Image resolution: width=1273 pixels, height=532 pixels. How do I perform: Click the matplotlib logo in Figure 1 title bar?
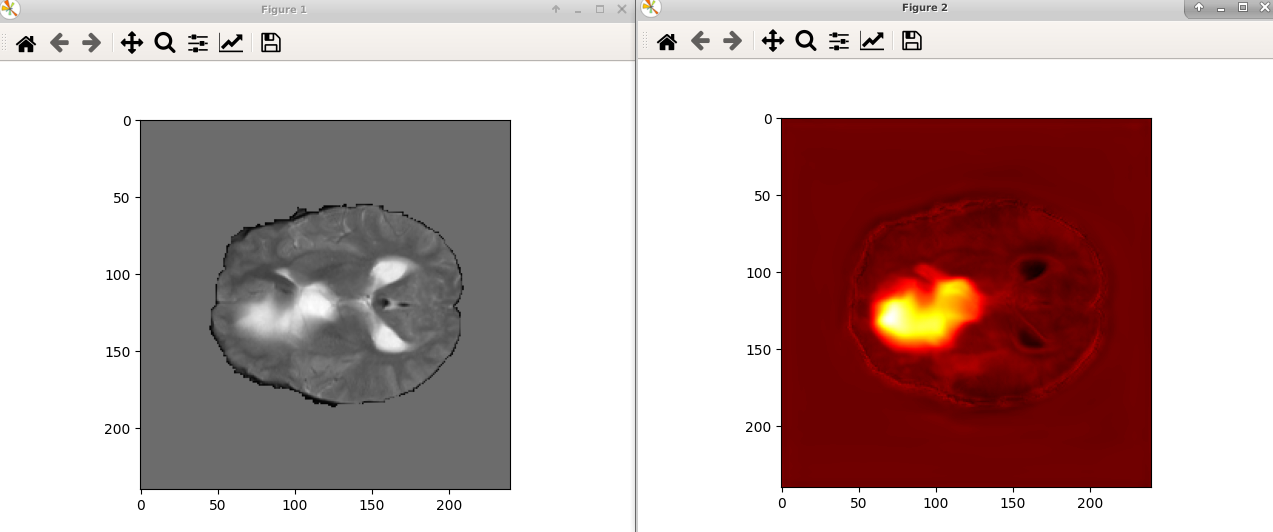10,9
